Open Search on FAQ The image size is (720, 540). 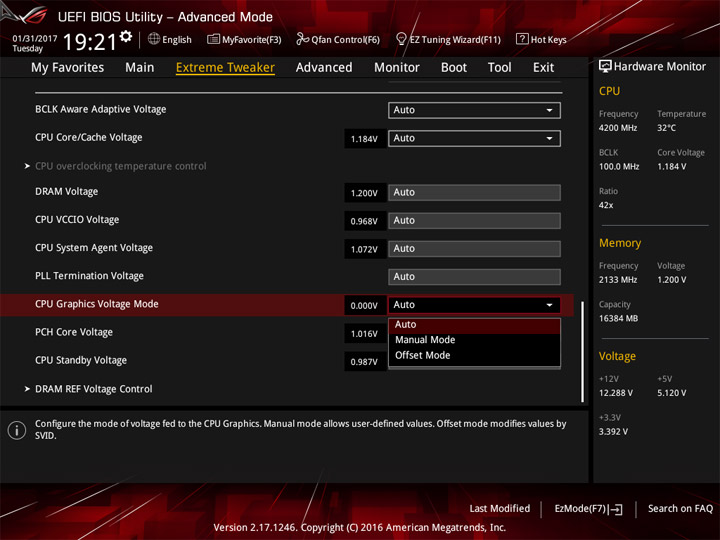coord(680,509)
